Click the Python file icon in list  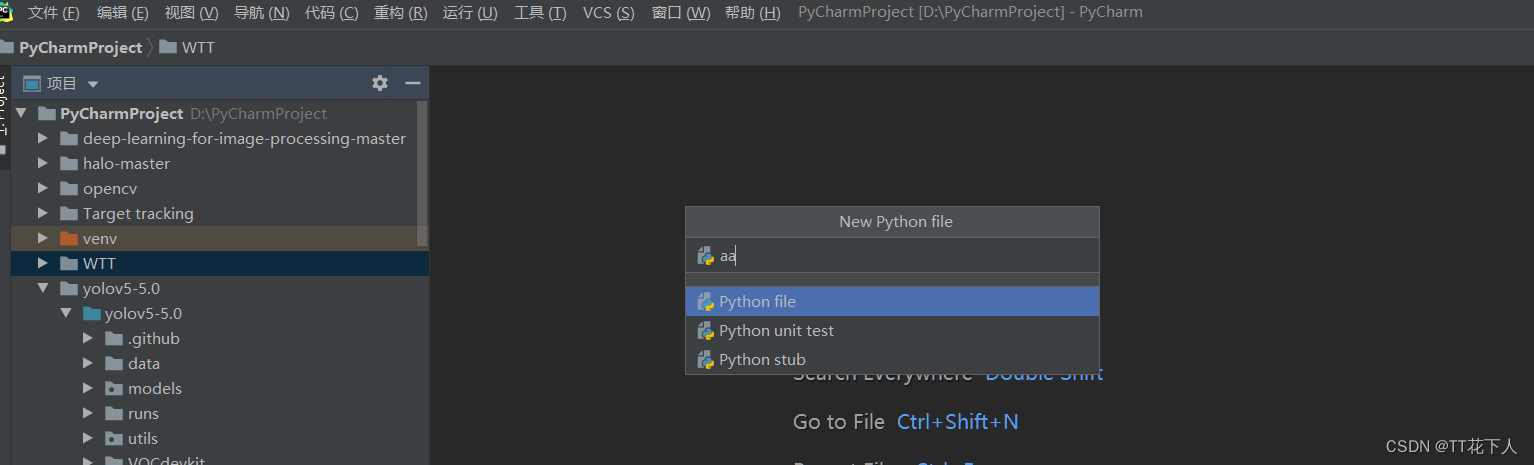pos(706,302)
